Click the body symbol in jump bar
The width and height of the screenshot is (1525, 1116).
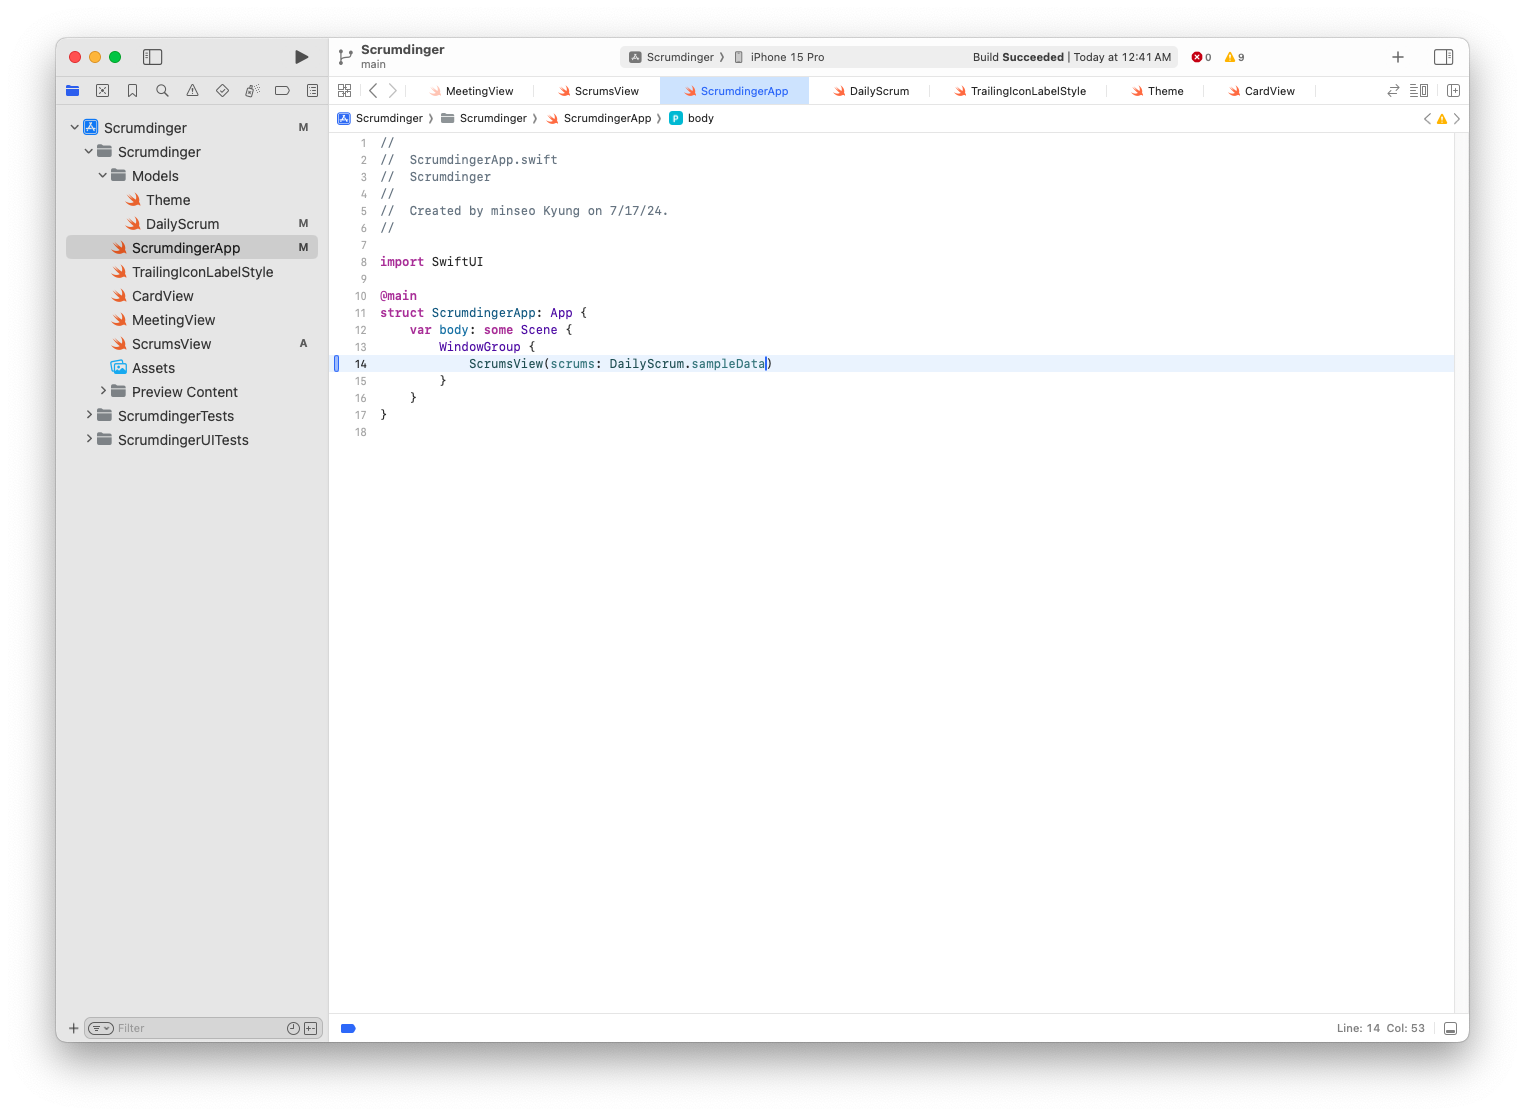pos(692,118)
